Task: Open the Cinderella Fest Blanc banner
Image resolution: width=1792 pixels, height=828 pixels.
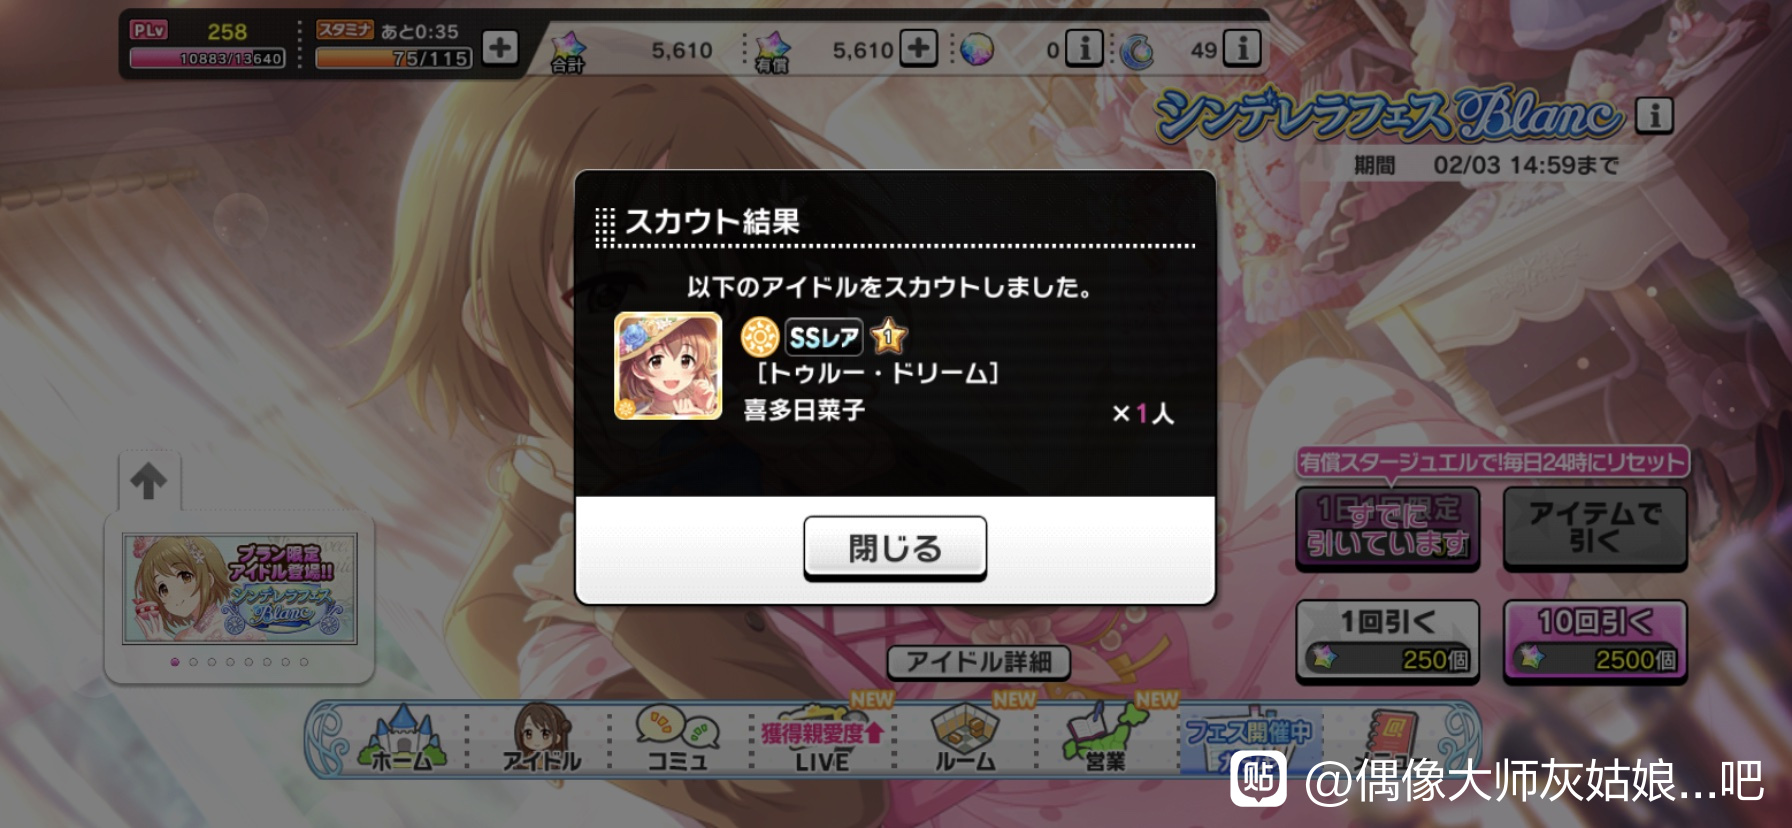Action: point(240,589)
